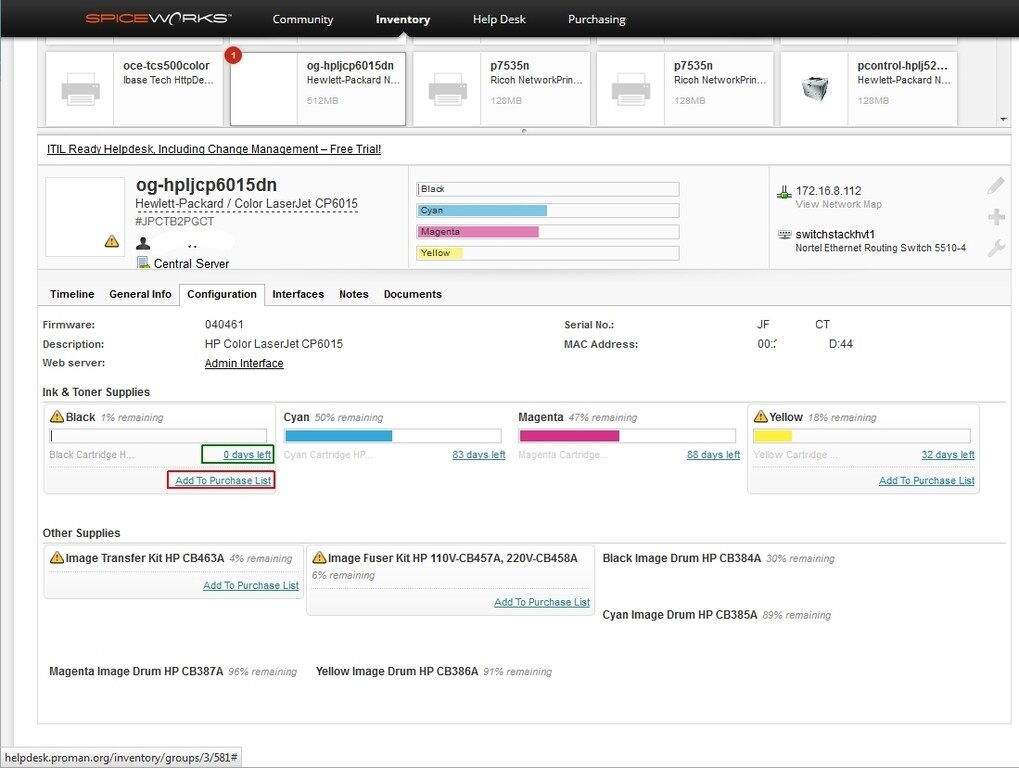The image size is (1019, 768).
Task: Switch to the Interfaces tab
Action: [x=297, y=294]
